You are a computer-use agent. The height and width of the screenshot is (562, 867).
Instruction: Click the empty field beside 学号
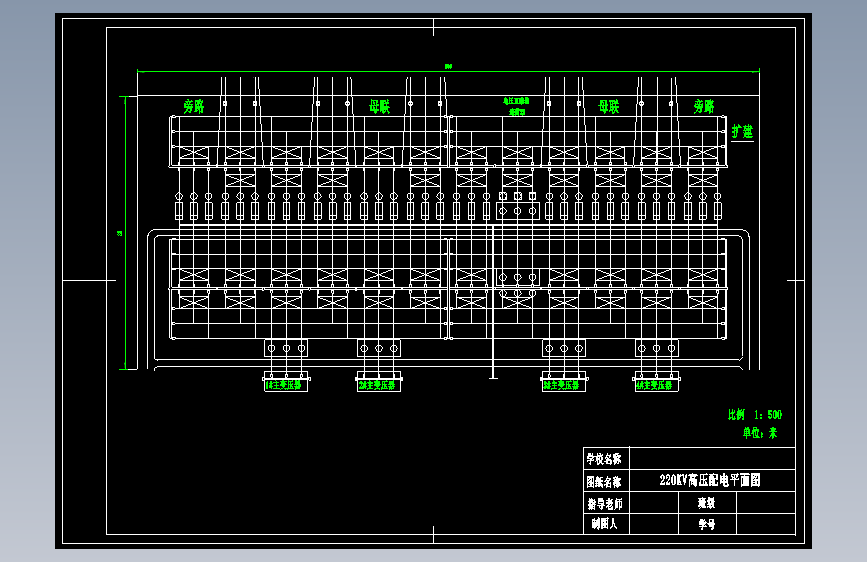(766, 524)
